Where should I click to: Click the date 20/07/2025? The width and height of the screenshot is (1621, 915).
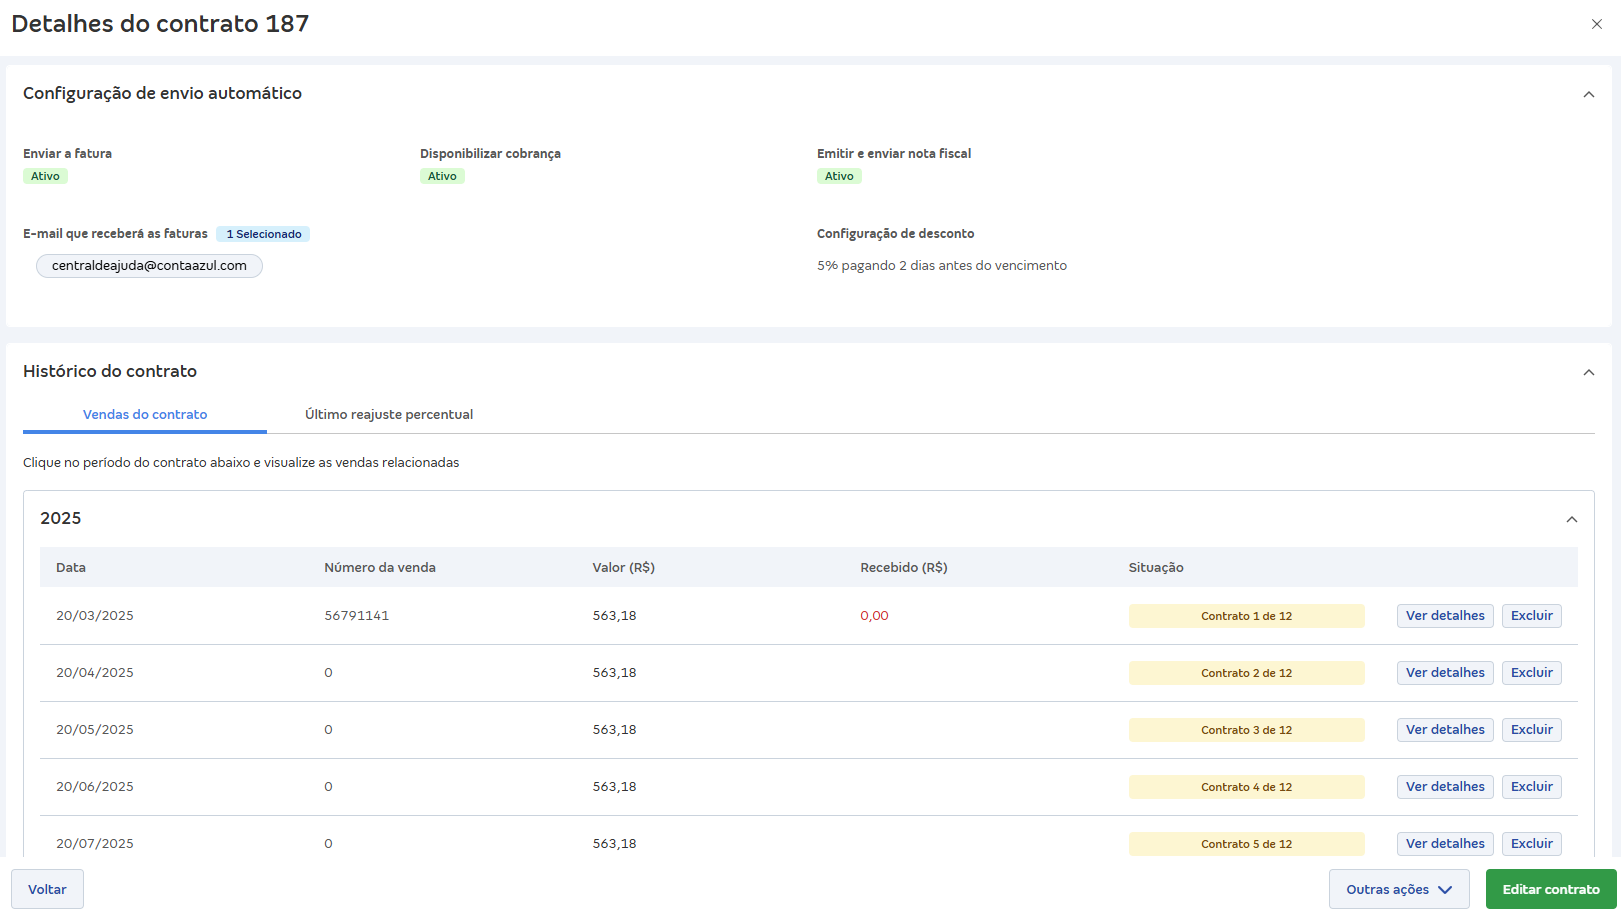[95, 844]
